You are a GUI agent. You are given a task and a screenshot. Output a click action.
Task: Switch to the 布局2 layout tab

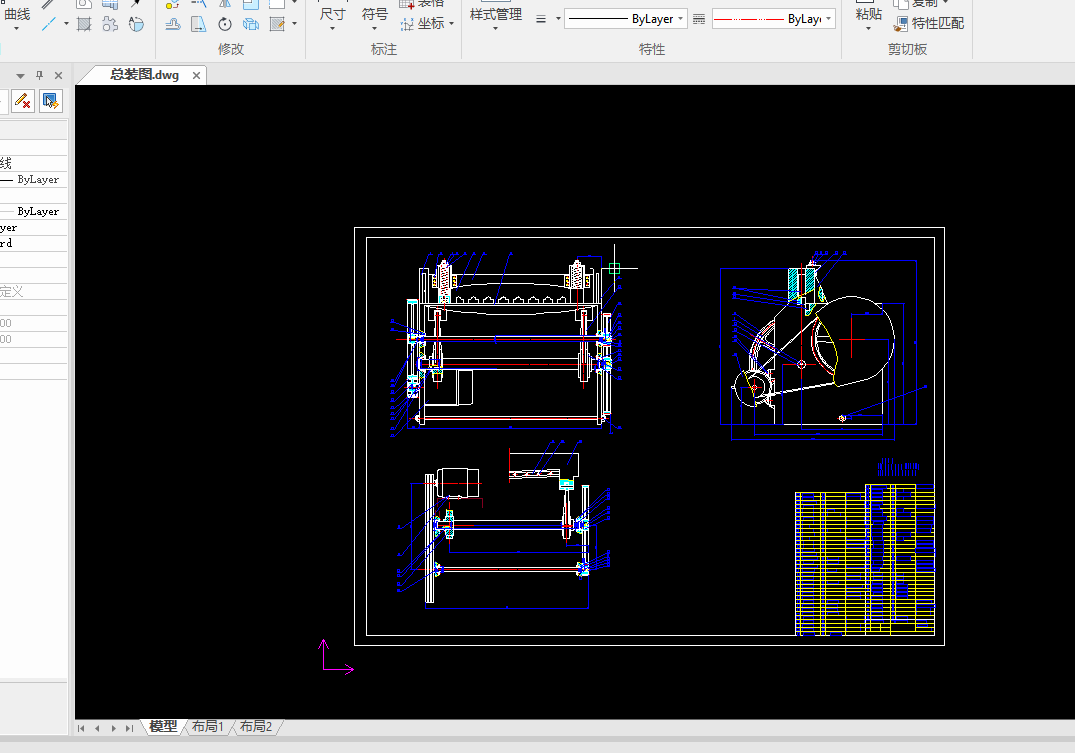256,727
